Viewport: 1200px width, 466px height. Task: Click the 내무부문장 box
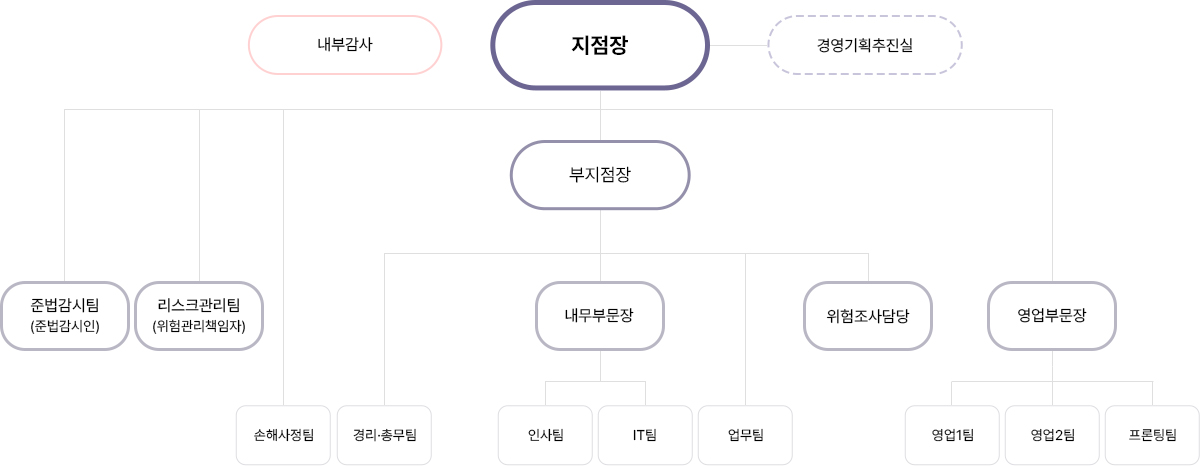(600, 315)
